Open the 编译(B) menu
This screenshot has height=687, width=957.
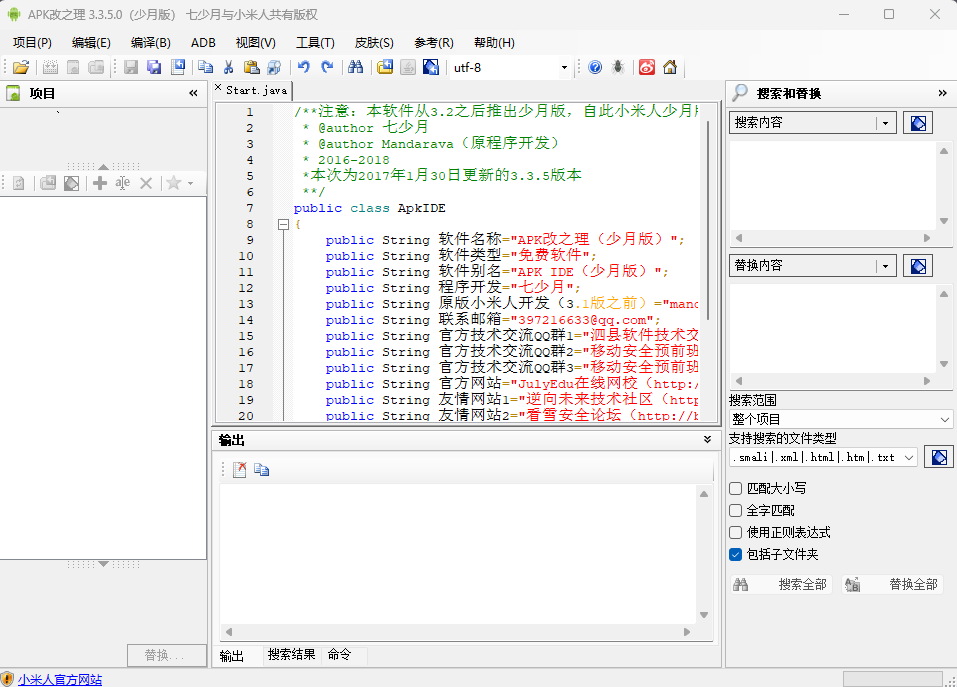click(150, 42)
